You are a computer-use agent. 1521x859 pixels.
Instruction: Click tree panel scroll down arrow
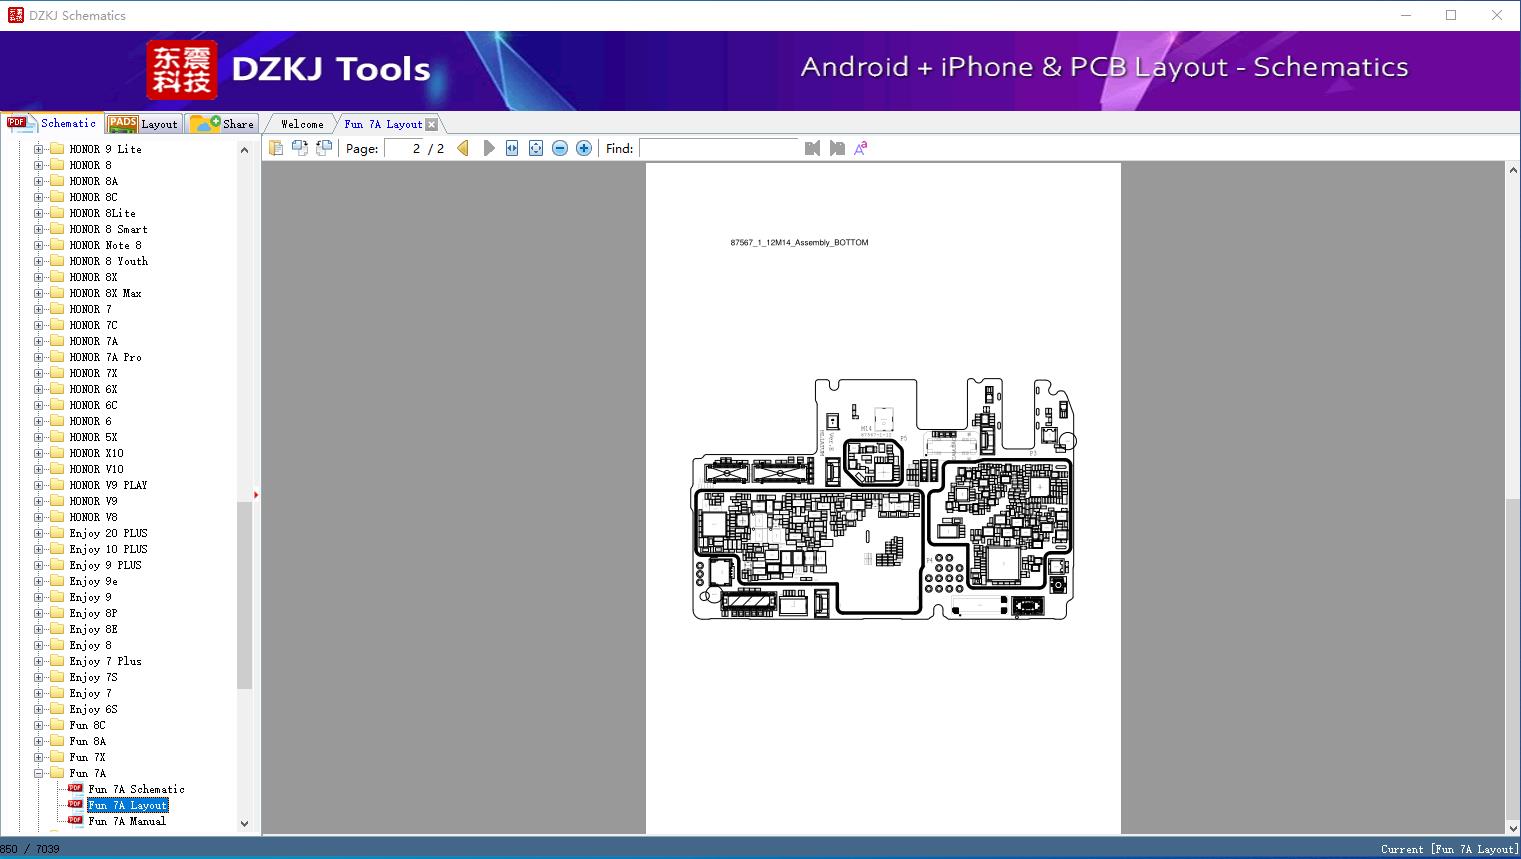(244, 824)
